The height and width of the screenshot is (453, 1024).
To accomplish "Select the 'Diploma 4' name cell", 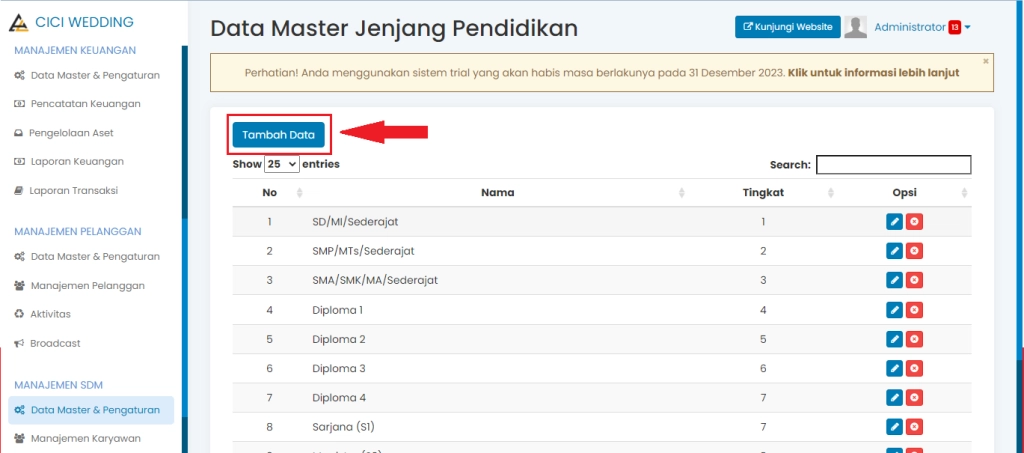I will 339,398.
